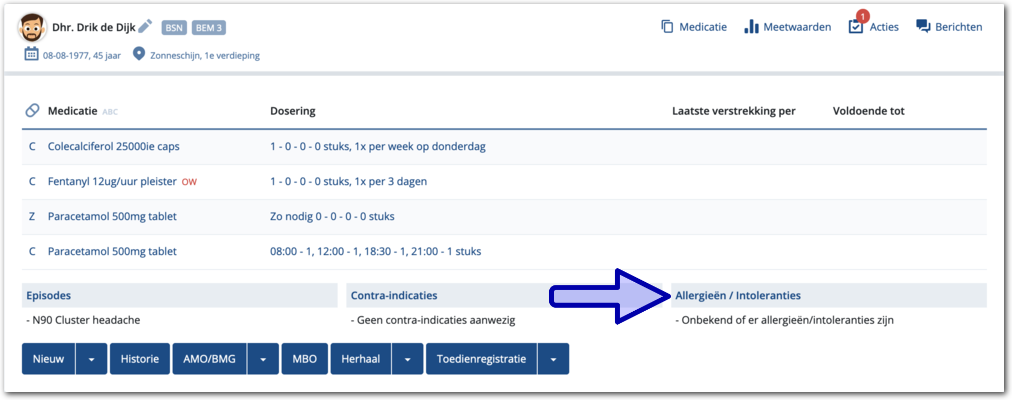
Task: Click the patient avatar picture
Action: [x=34, y=27]
